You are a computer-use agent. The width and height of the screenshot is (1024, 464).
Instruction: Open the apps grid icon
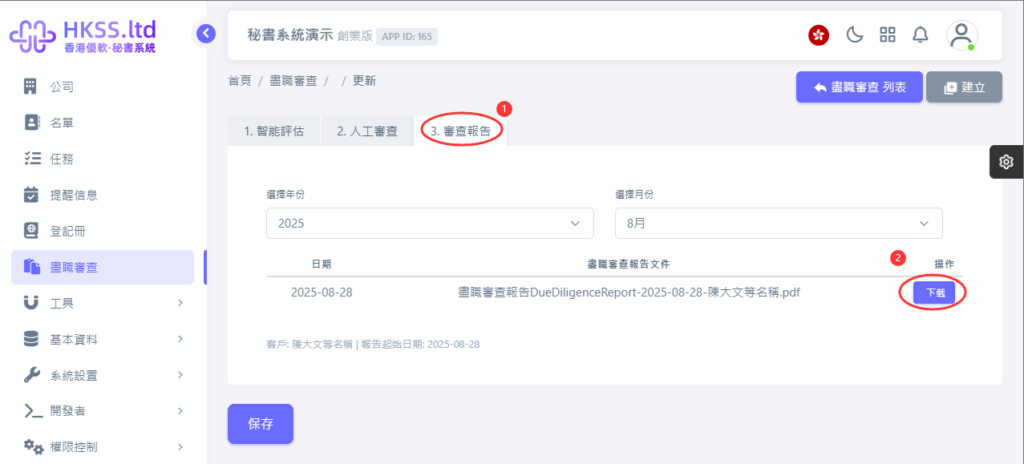coord(887,35)
